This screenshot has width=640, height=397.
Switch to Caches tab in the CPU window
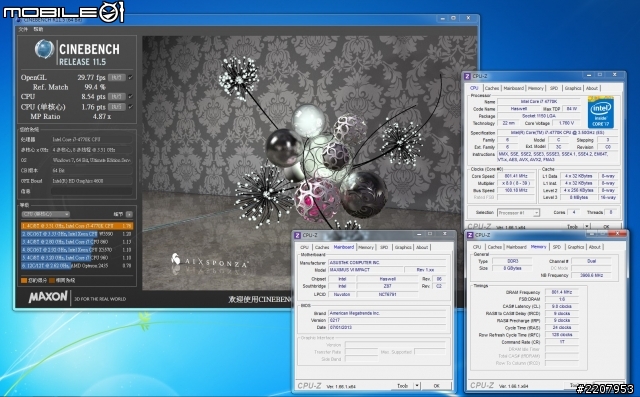(x=492, y=88)
